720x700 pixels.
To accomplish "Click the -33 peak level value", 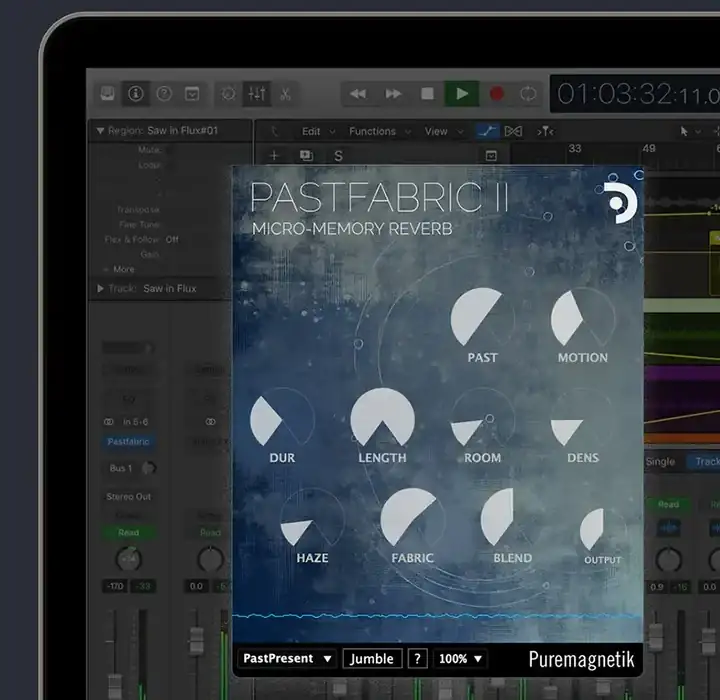I will coord(143,586).
